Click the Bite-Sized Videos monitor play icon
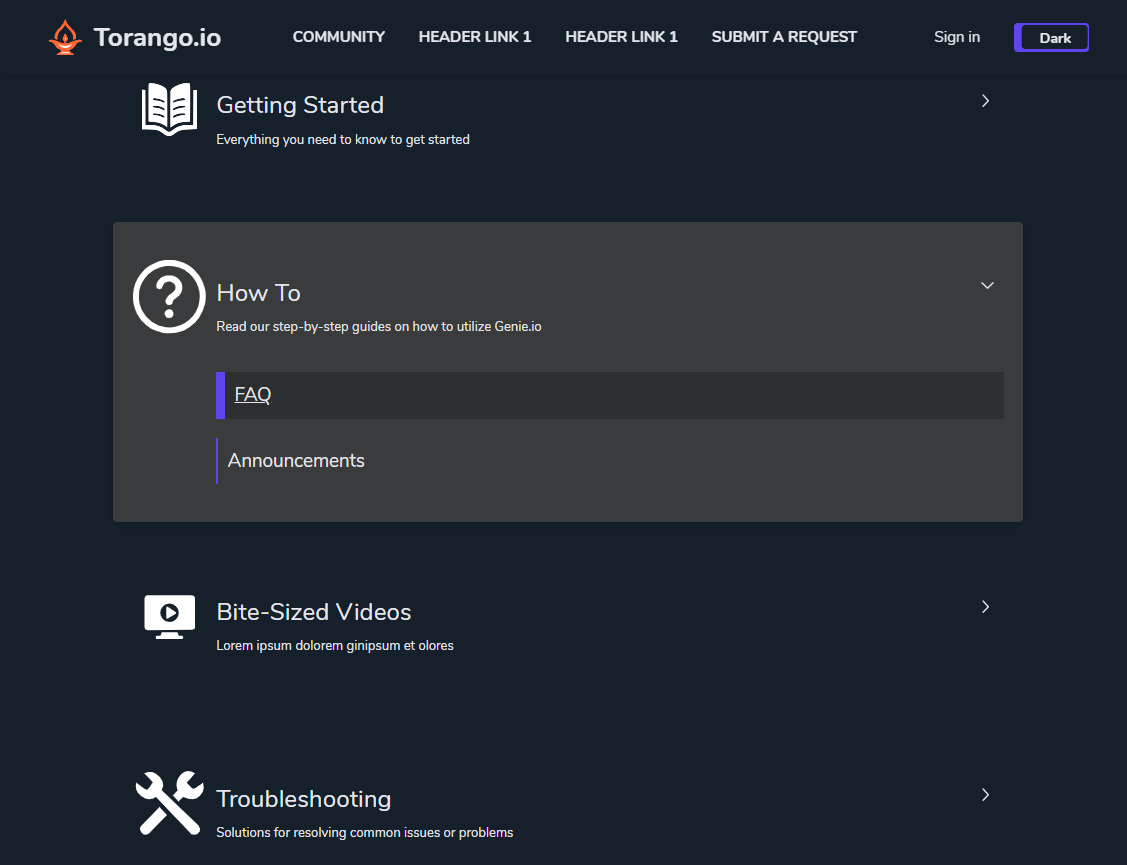The height and width of the screenshot is (865, 1127). [x=169, y=616]
